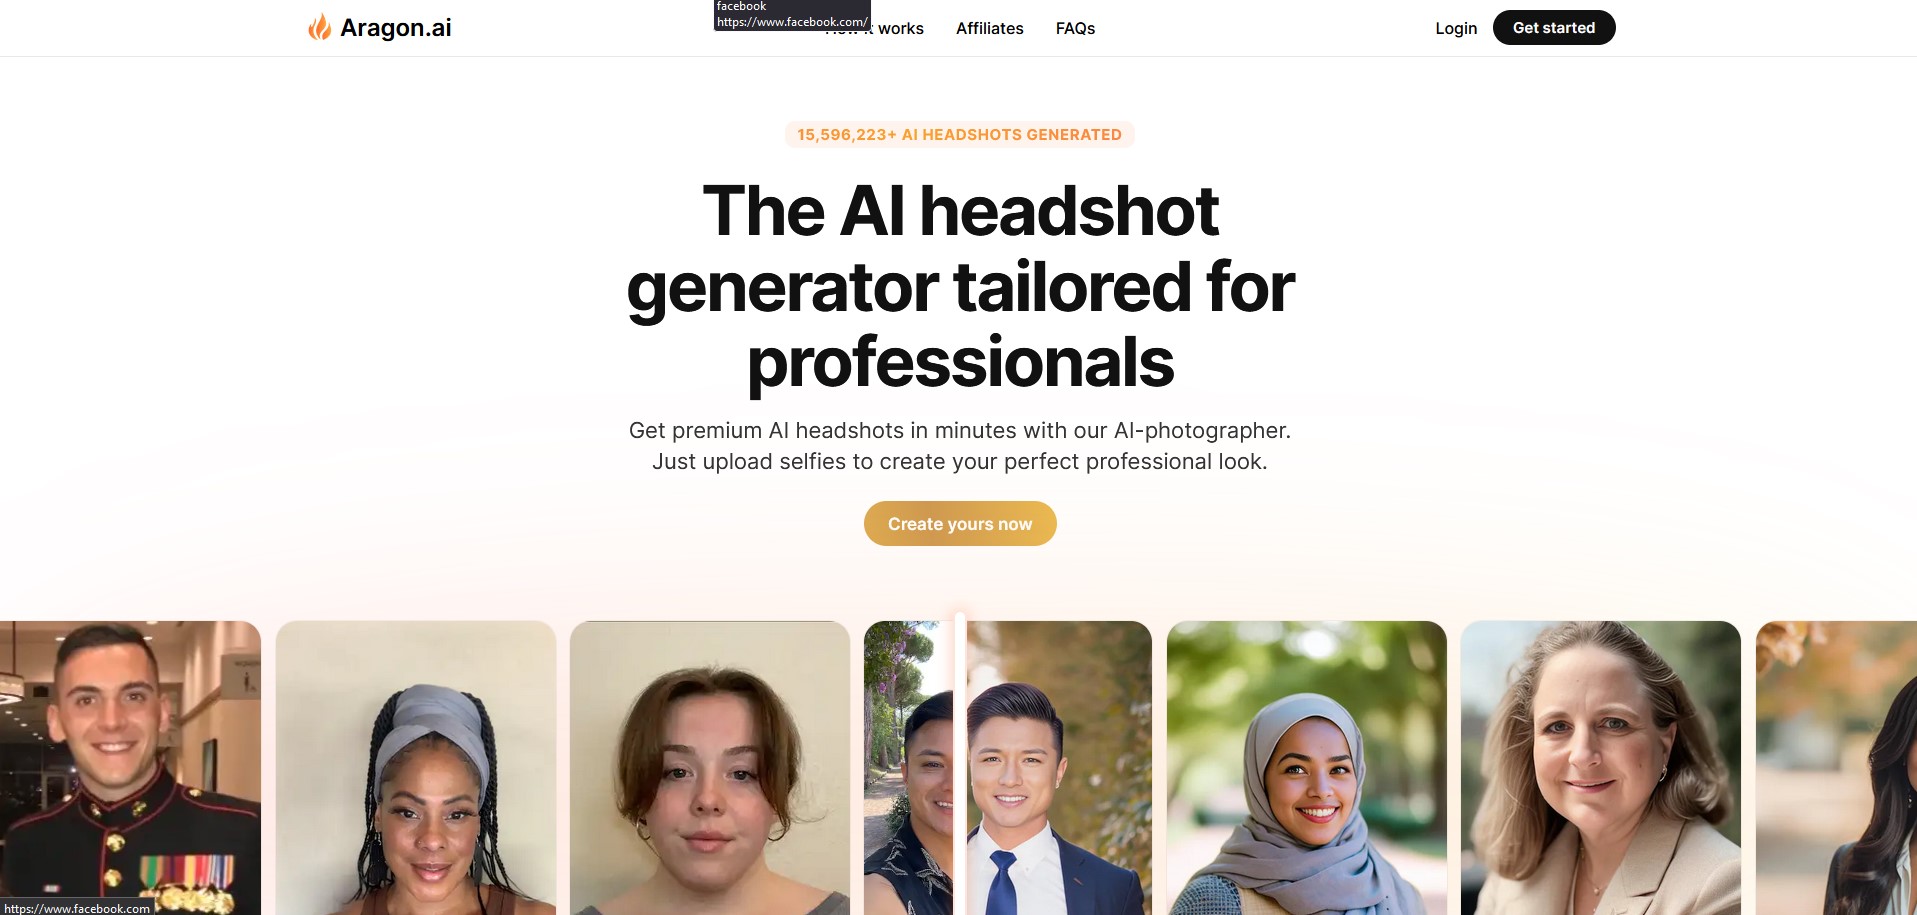1917x915 pixels.
Task: Click the facebook.com tooltip at top
Action: click(x=792, y=15)
